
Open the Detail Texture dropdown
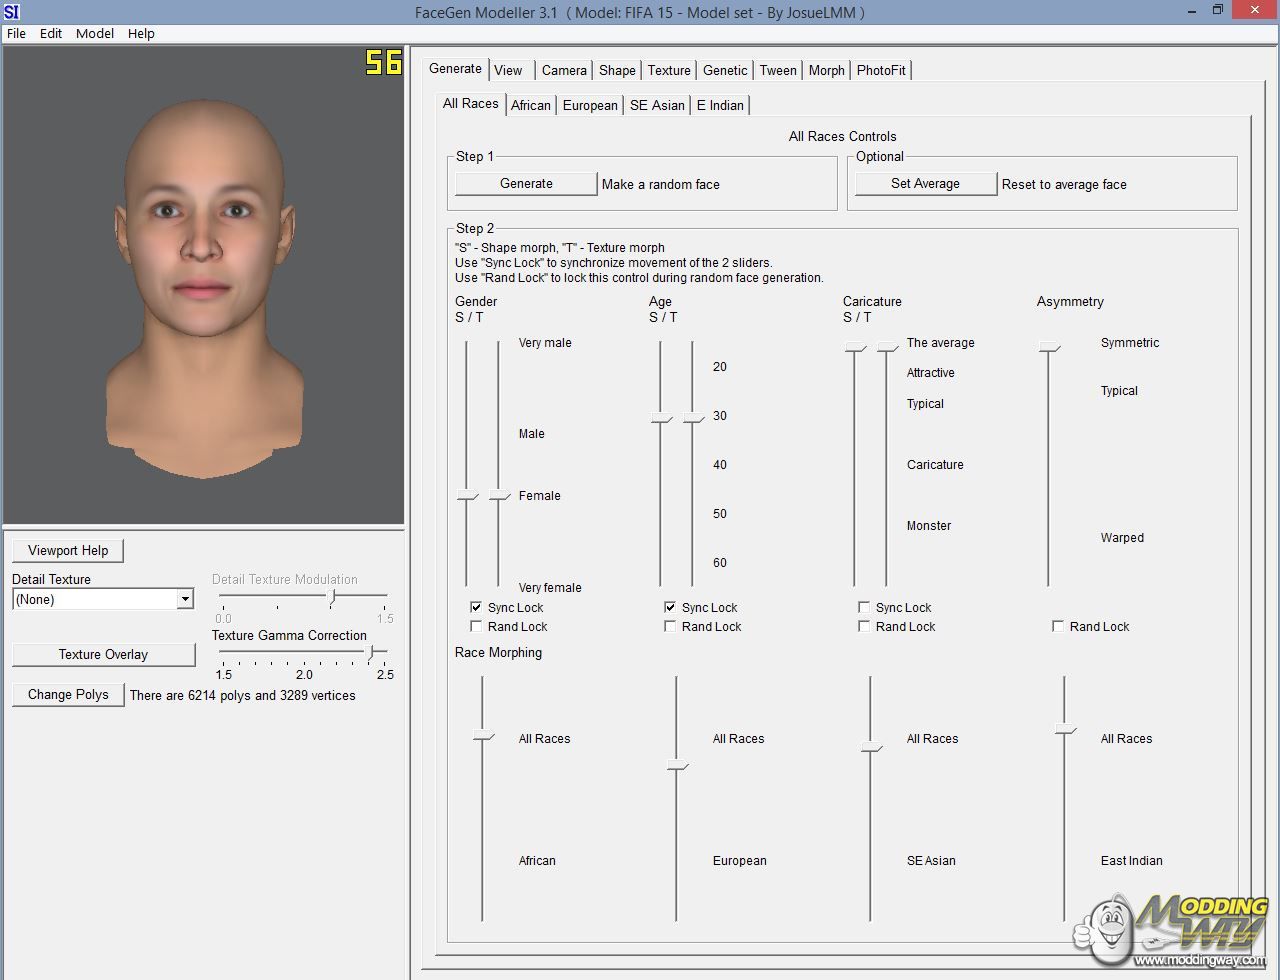tap(184, 600)
